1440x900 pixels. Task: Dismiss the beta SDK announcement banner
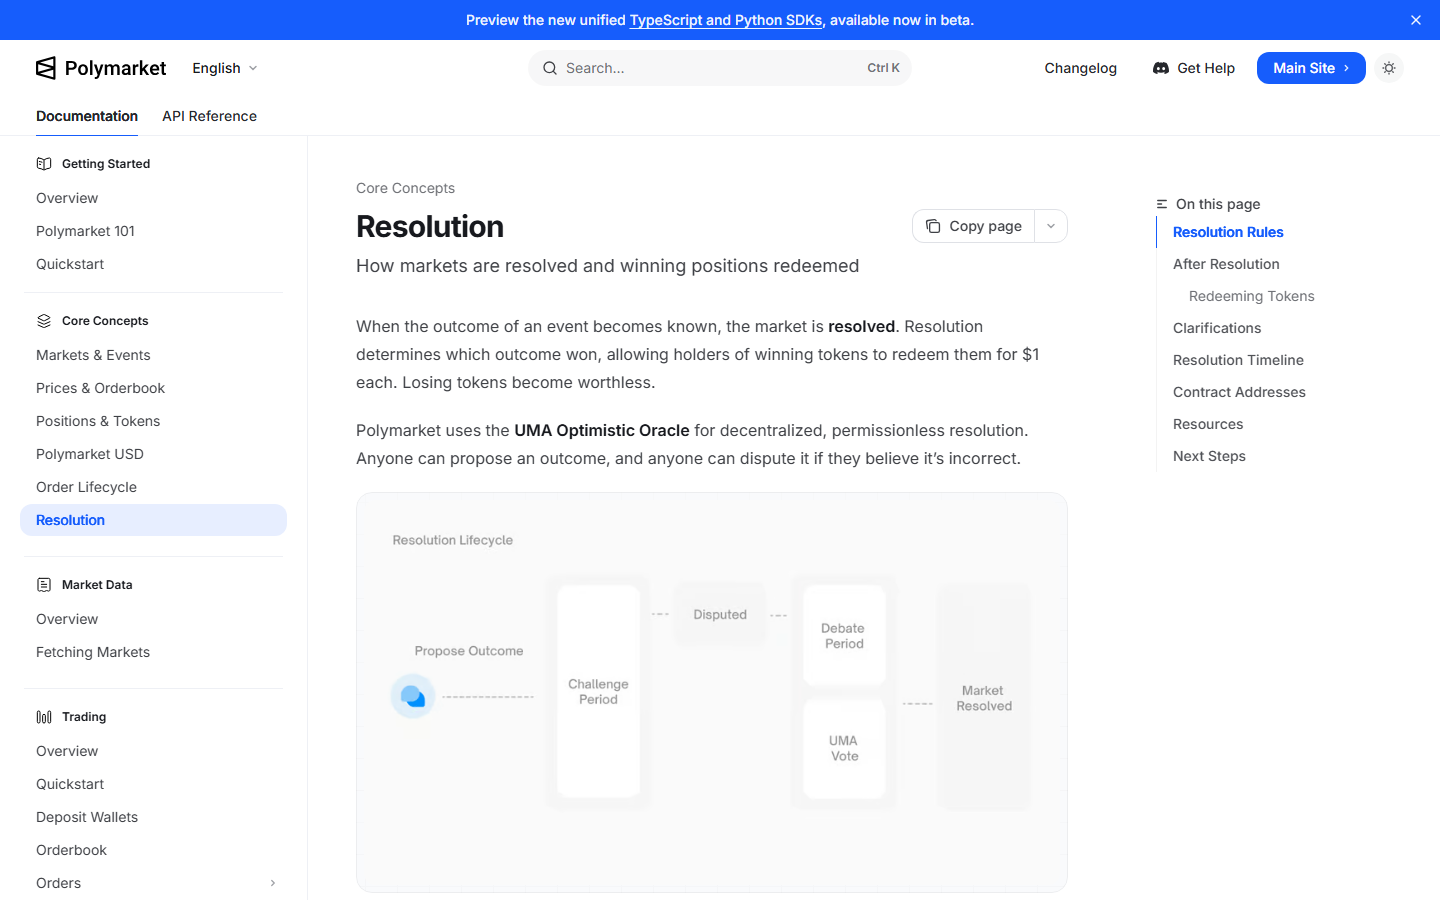click(x=1416, y=20)
